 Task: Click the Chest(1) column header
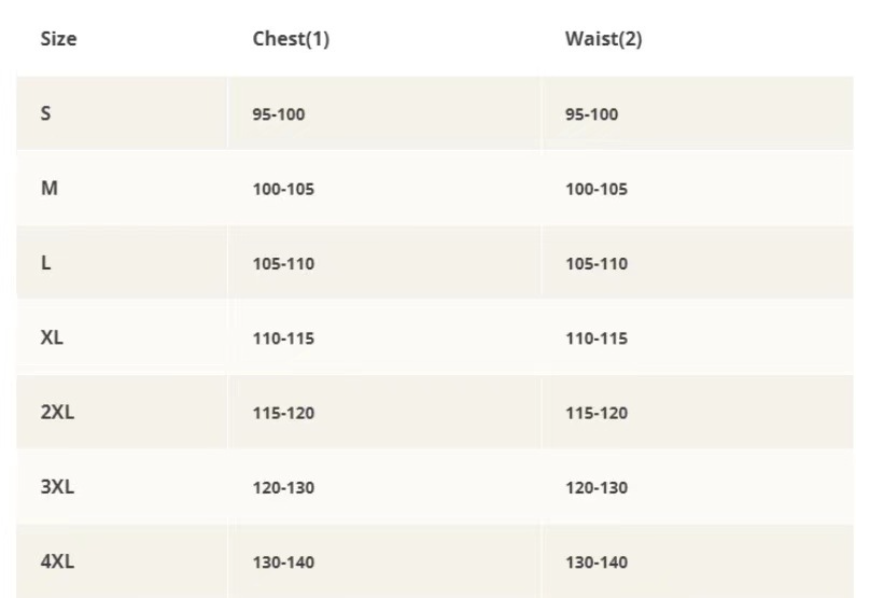[290, 39]
